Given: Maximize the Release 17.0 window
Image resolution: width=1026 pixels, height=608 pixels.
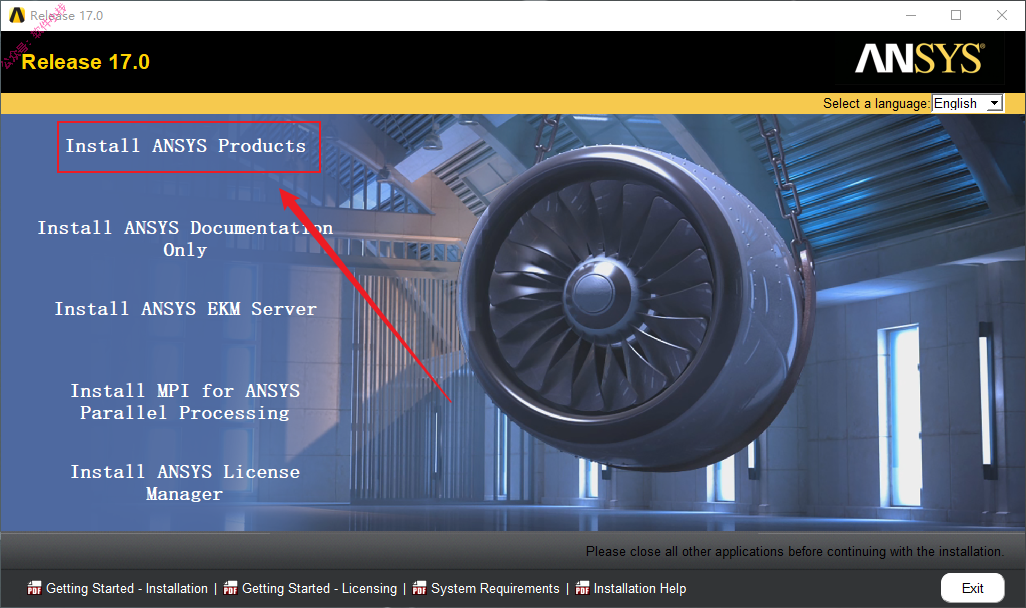Looking at the screenshot, I should [956, 15].
